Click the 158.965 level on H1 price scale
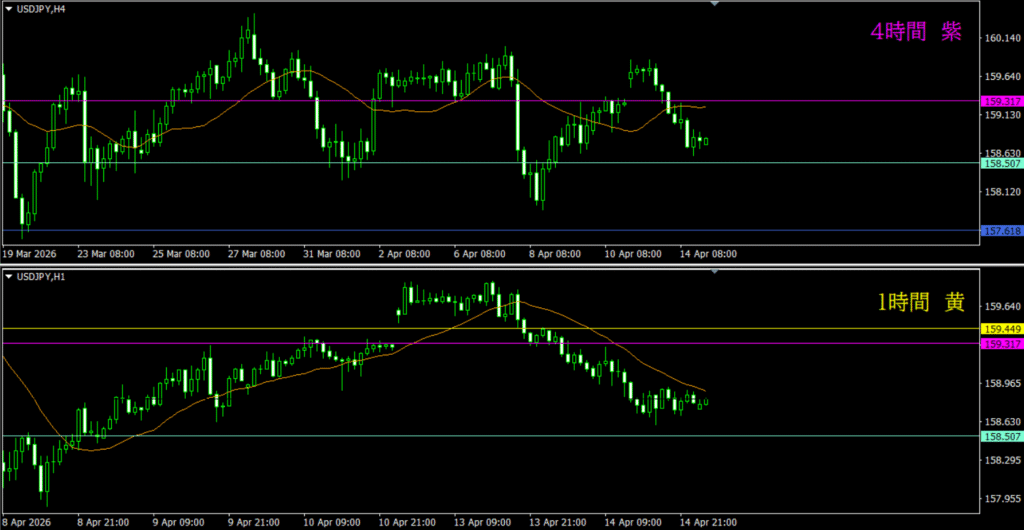 [1002, 383]
